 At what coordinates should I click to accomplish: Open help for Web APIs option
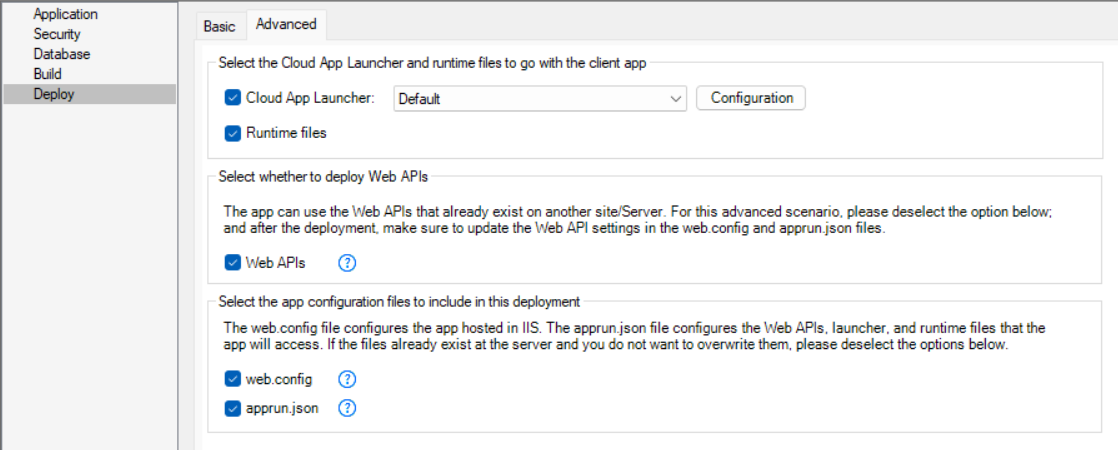348,264
